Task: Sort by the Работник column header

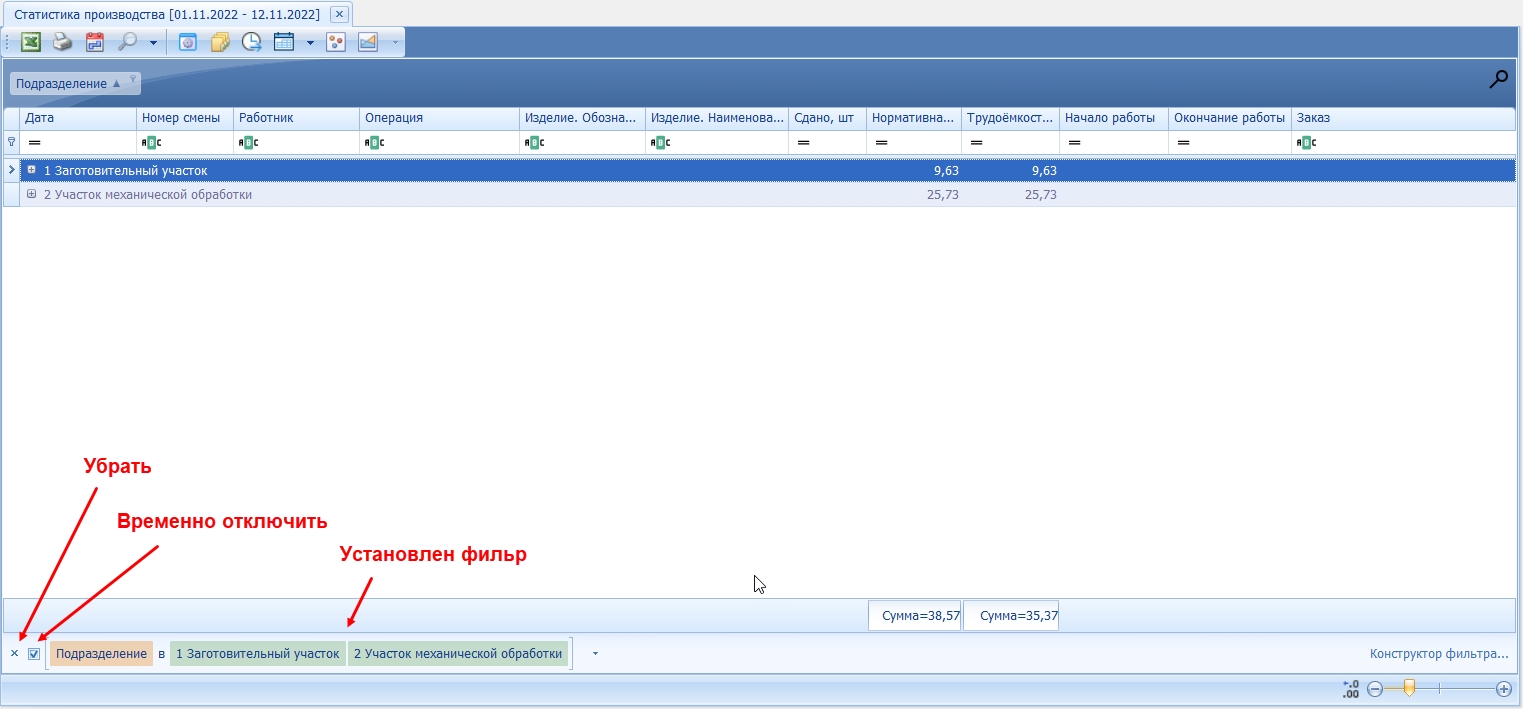Action: [296, 118]
